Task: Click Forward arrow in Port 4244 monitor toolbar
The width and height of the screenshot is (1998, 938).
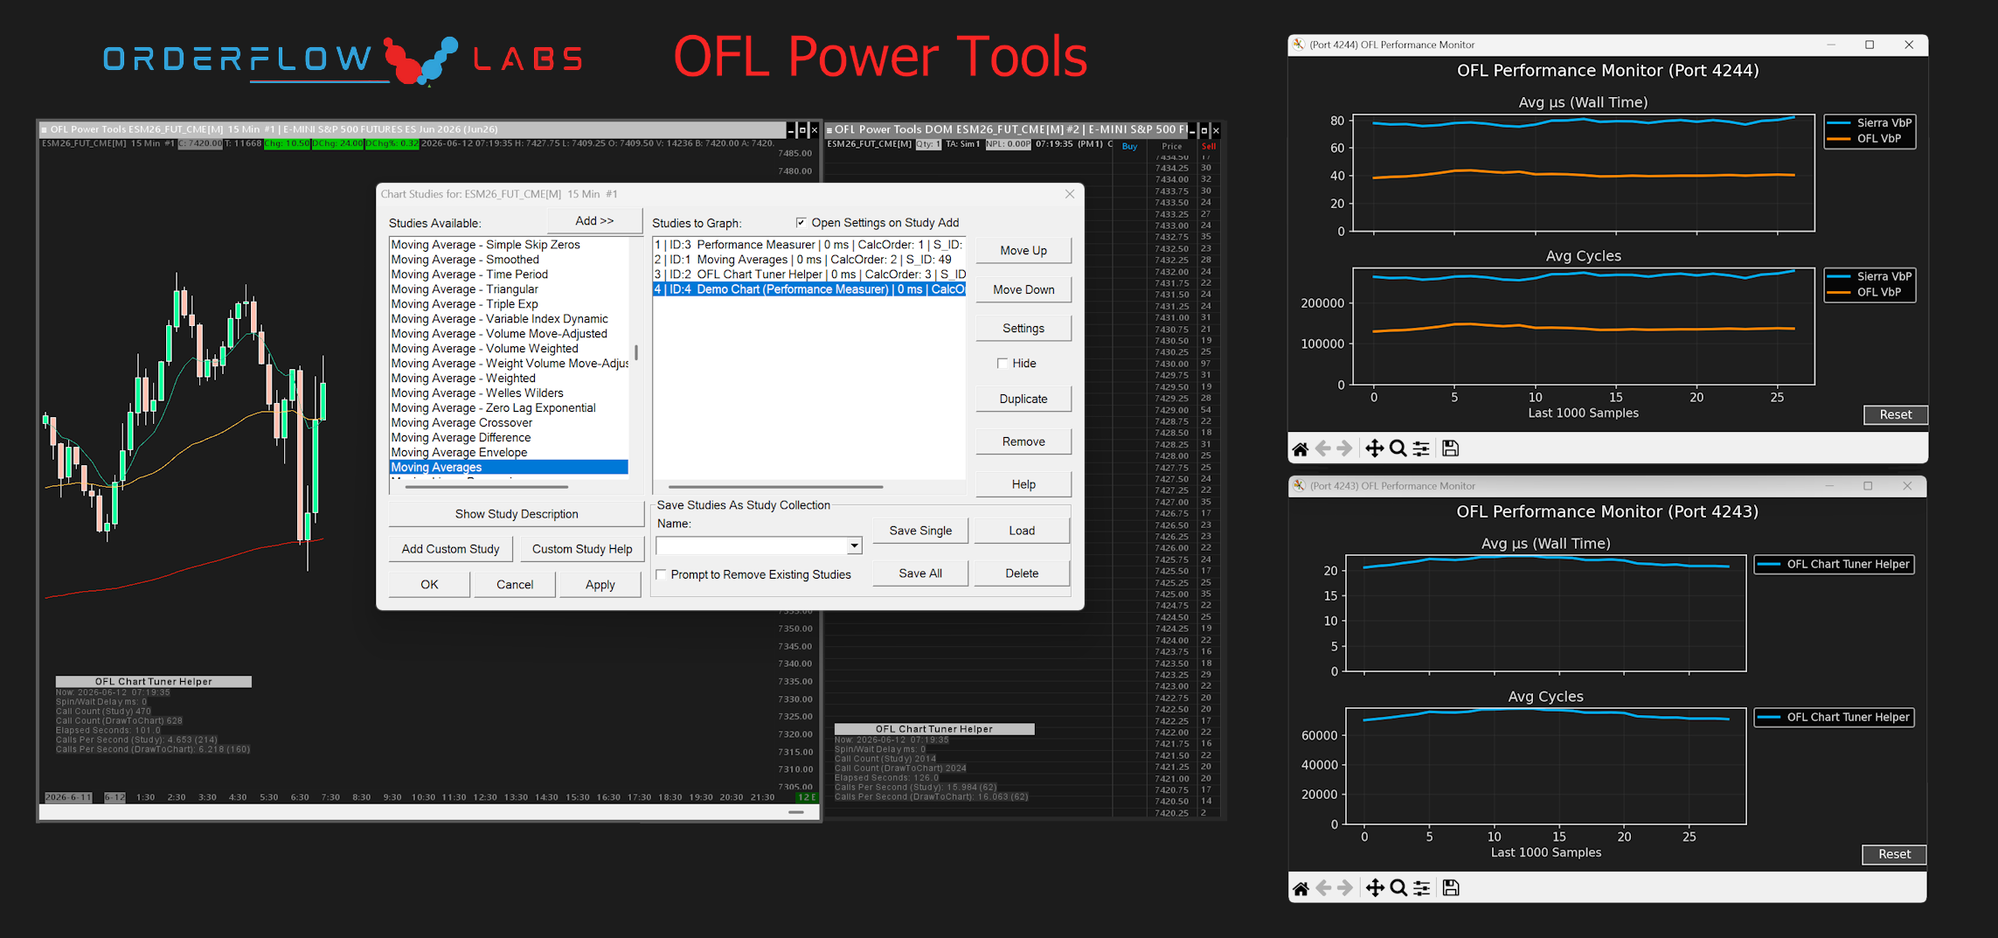Action: (1345, 449)
